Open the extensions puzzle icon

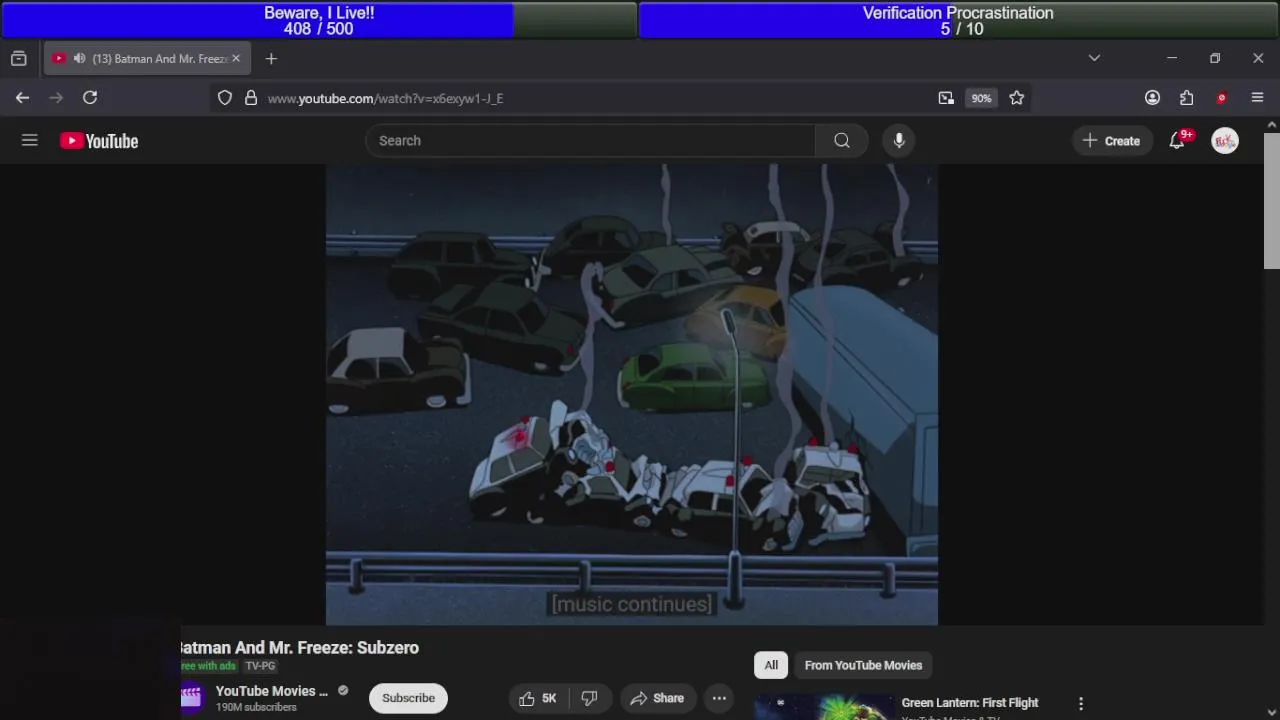point(1186,98)
